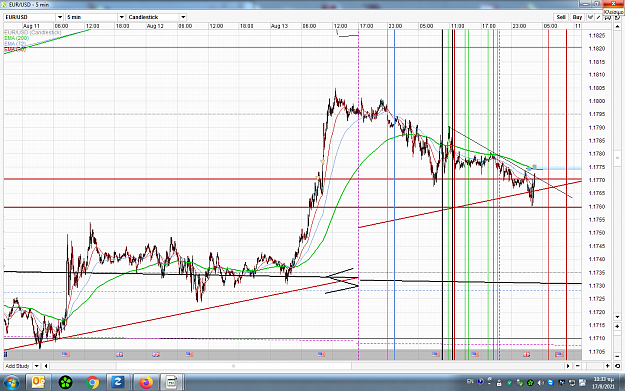
Task: Select the trend line drawing tool
Action: pyautogui.click(x=598, y=17)
